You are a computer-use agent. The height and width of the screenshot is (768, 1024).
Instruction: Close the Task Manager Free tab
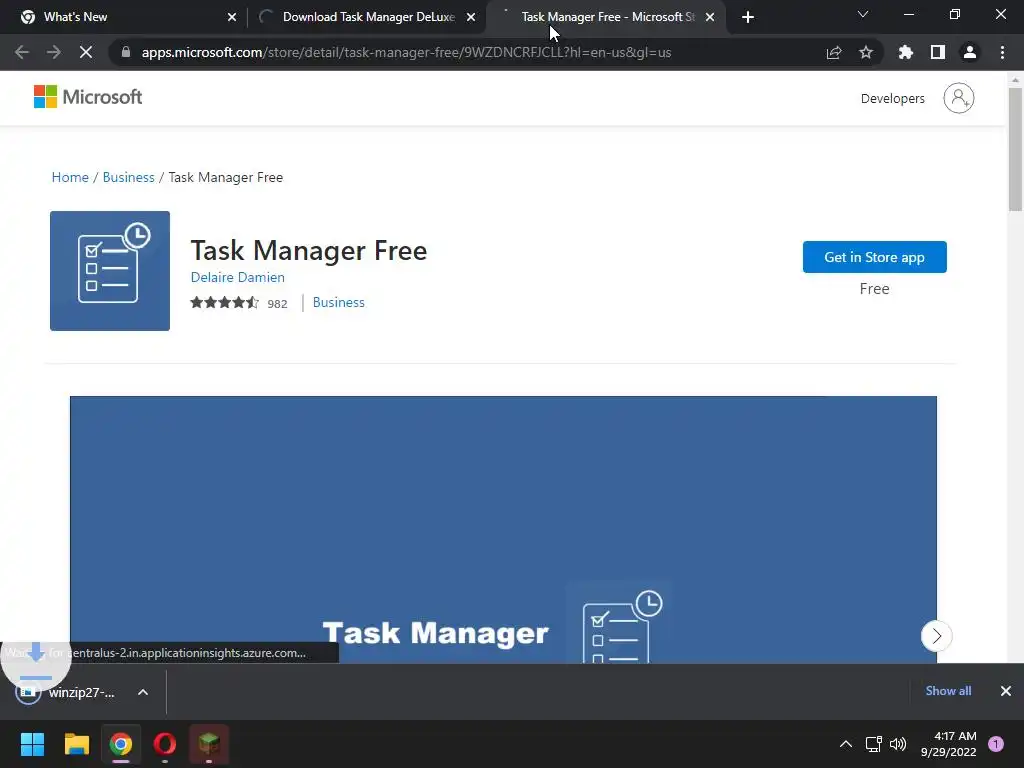710,17
